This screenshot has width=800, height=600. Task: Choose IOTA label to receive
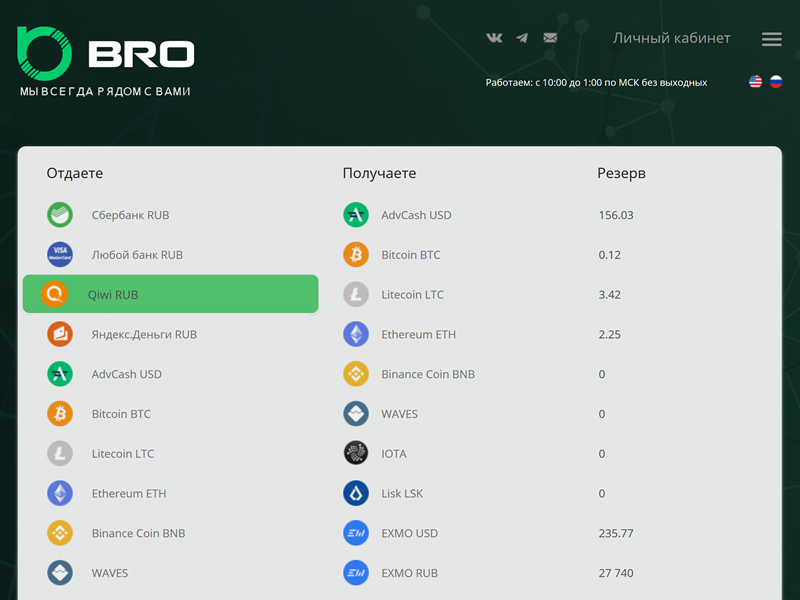pos(394,454)
